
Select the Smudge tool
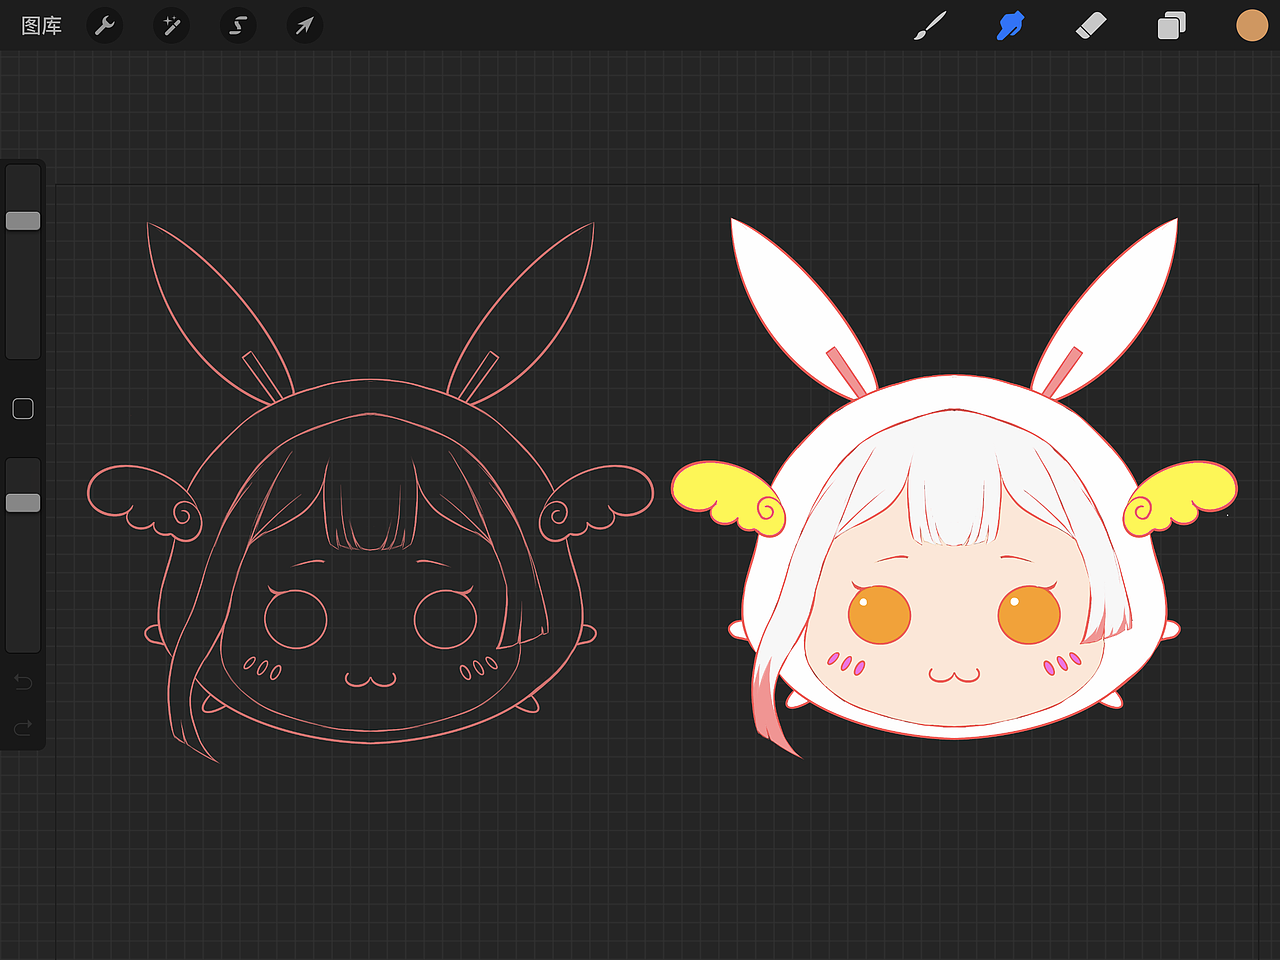pos(1011,26)
